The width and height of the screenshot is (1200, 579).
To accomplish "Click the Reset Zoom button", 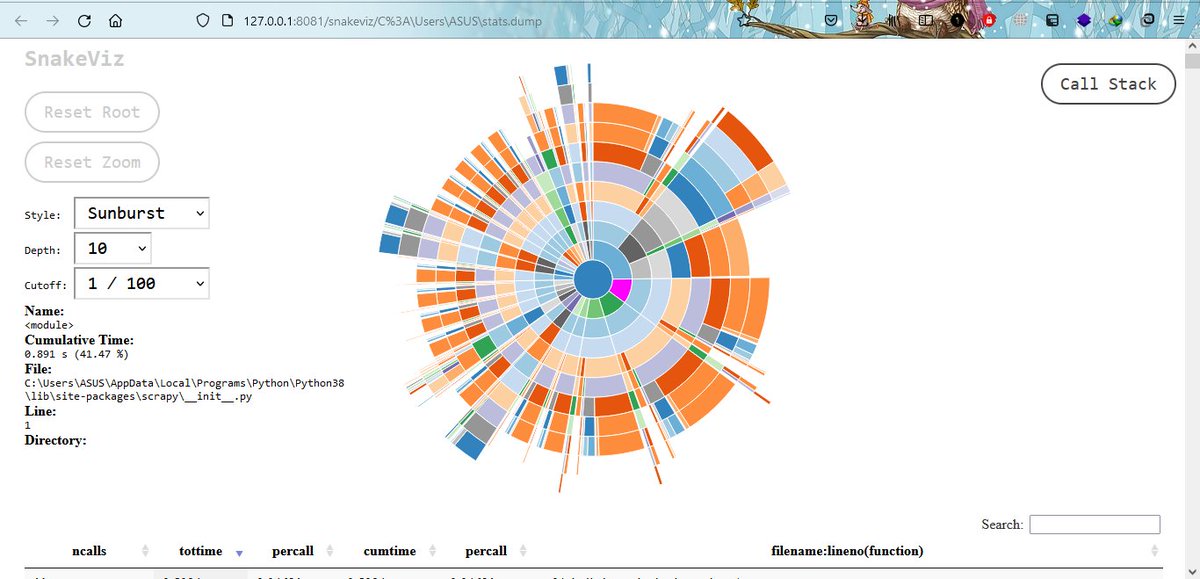I will [x=92, y=162].
